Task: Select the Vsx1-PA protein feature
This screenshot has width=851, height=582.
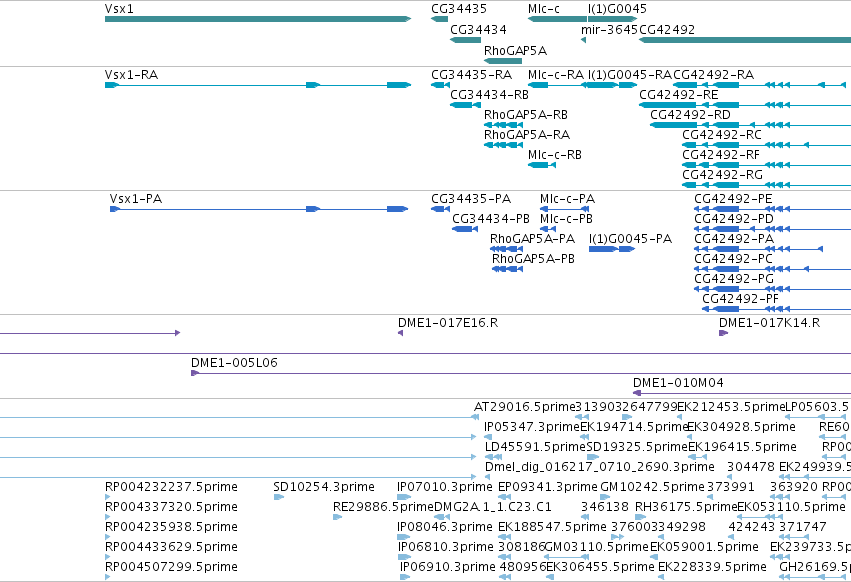Action: pos(259,209)
